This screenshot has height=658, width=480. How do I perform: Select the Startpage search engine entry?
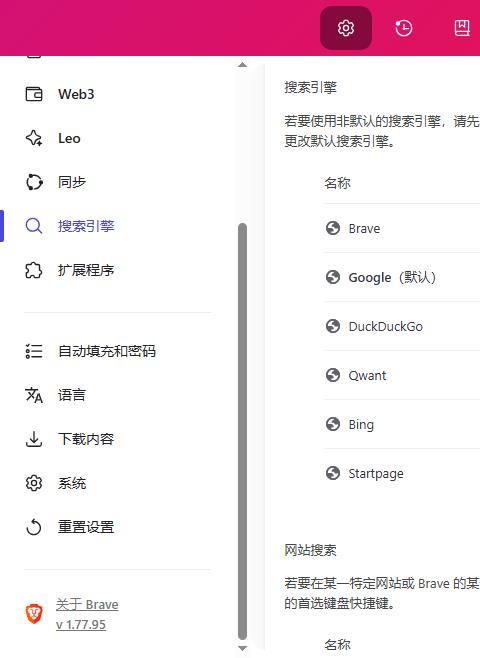click(403, 474)
